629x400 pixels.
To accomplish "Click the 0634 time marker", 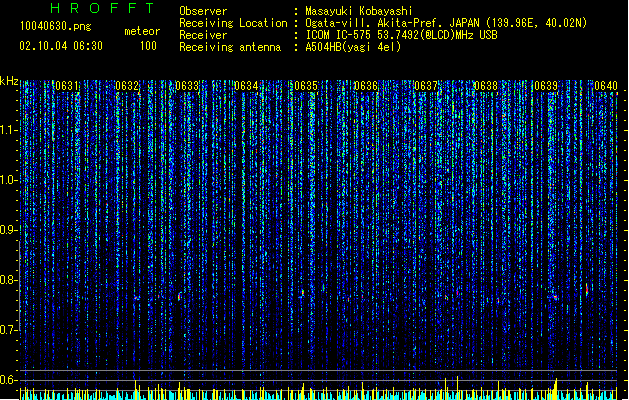I will [246, 86].
